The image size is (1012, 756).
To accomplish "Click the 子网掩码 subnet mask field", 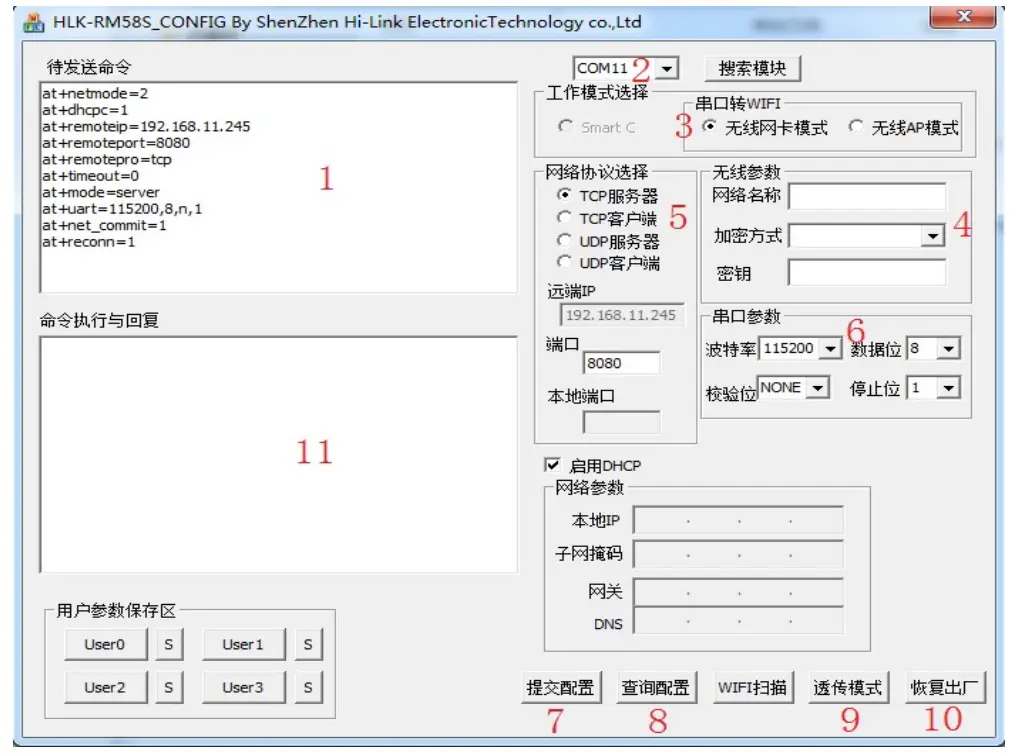I will (x=738, y=555).
